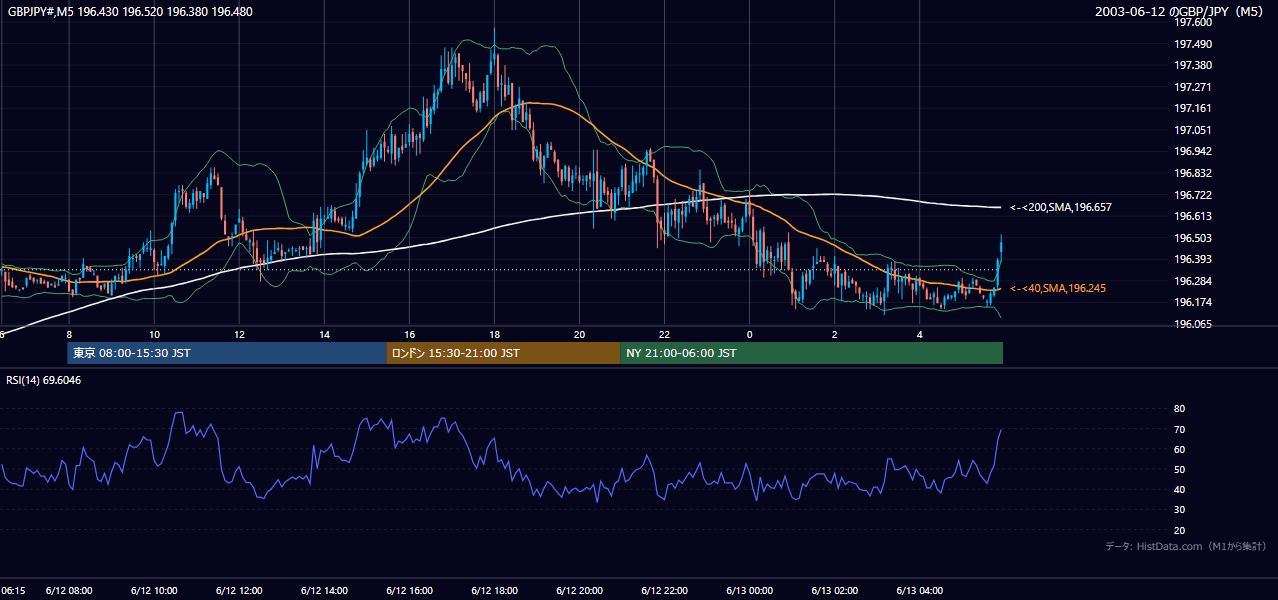Click price scale value 197.600
The height and width of the screenshot is (600, 1278).
1193,23
